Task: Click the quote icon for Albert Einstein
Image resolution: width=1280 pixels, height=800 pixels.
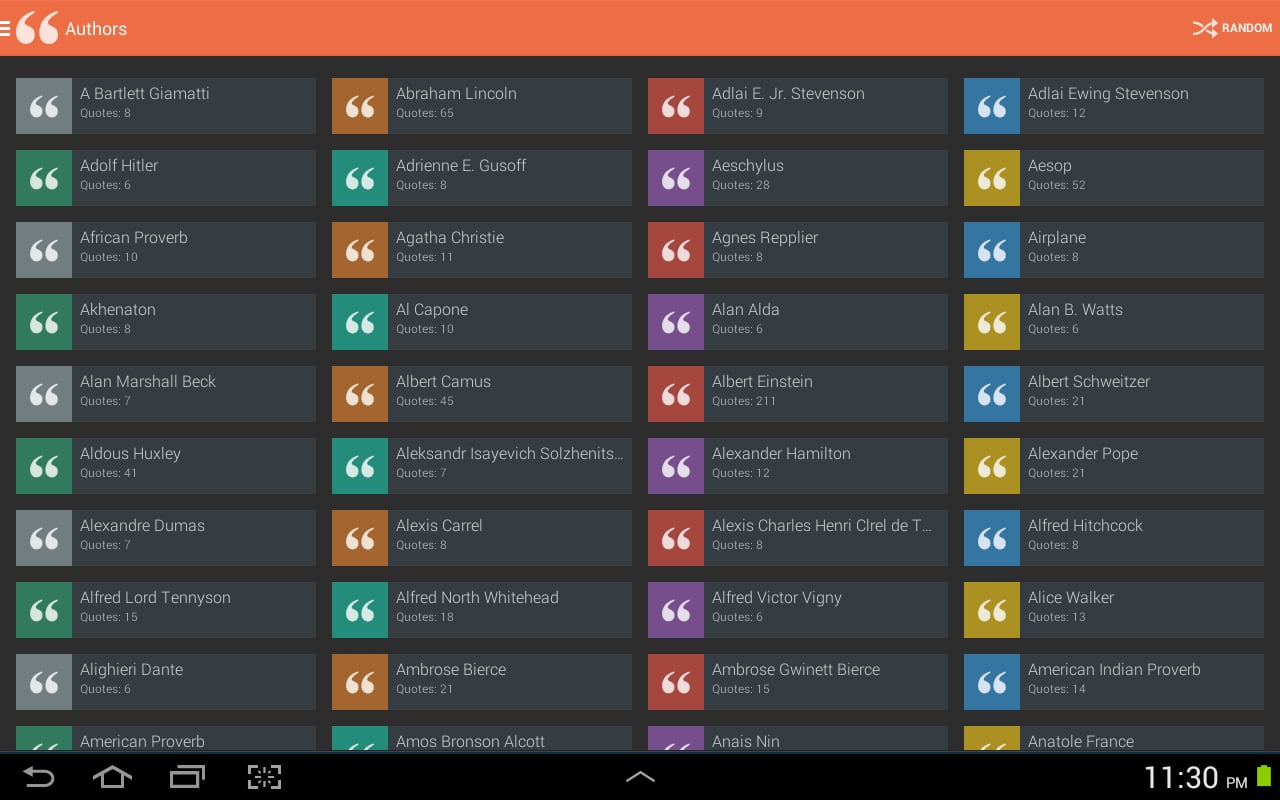Action: 676,394
